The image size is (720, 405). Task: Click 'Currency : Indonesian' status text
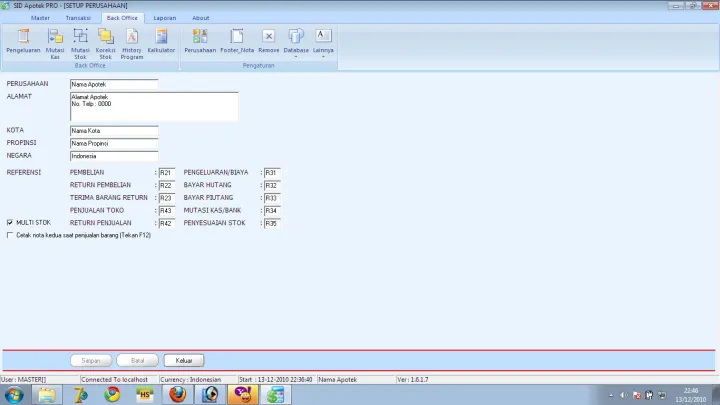(191, 380)
